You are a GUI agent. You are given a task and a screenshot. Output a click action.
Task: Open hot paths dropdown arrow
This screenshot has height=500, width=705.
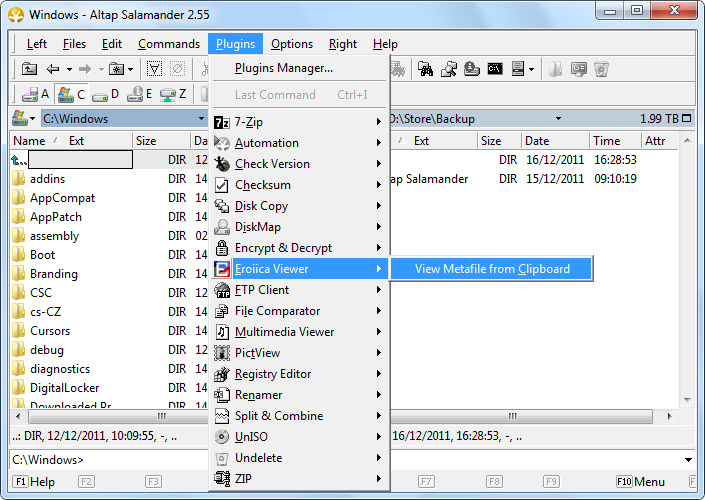[x=130, y=69]
